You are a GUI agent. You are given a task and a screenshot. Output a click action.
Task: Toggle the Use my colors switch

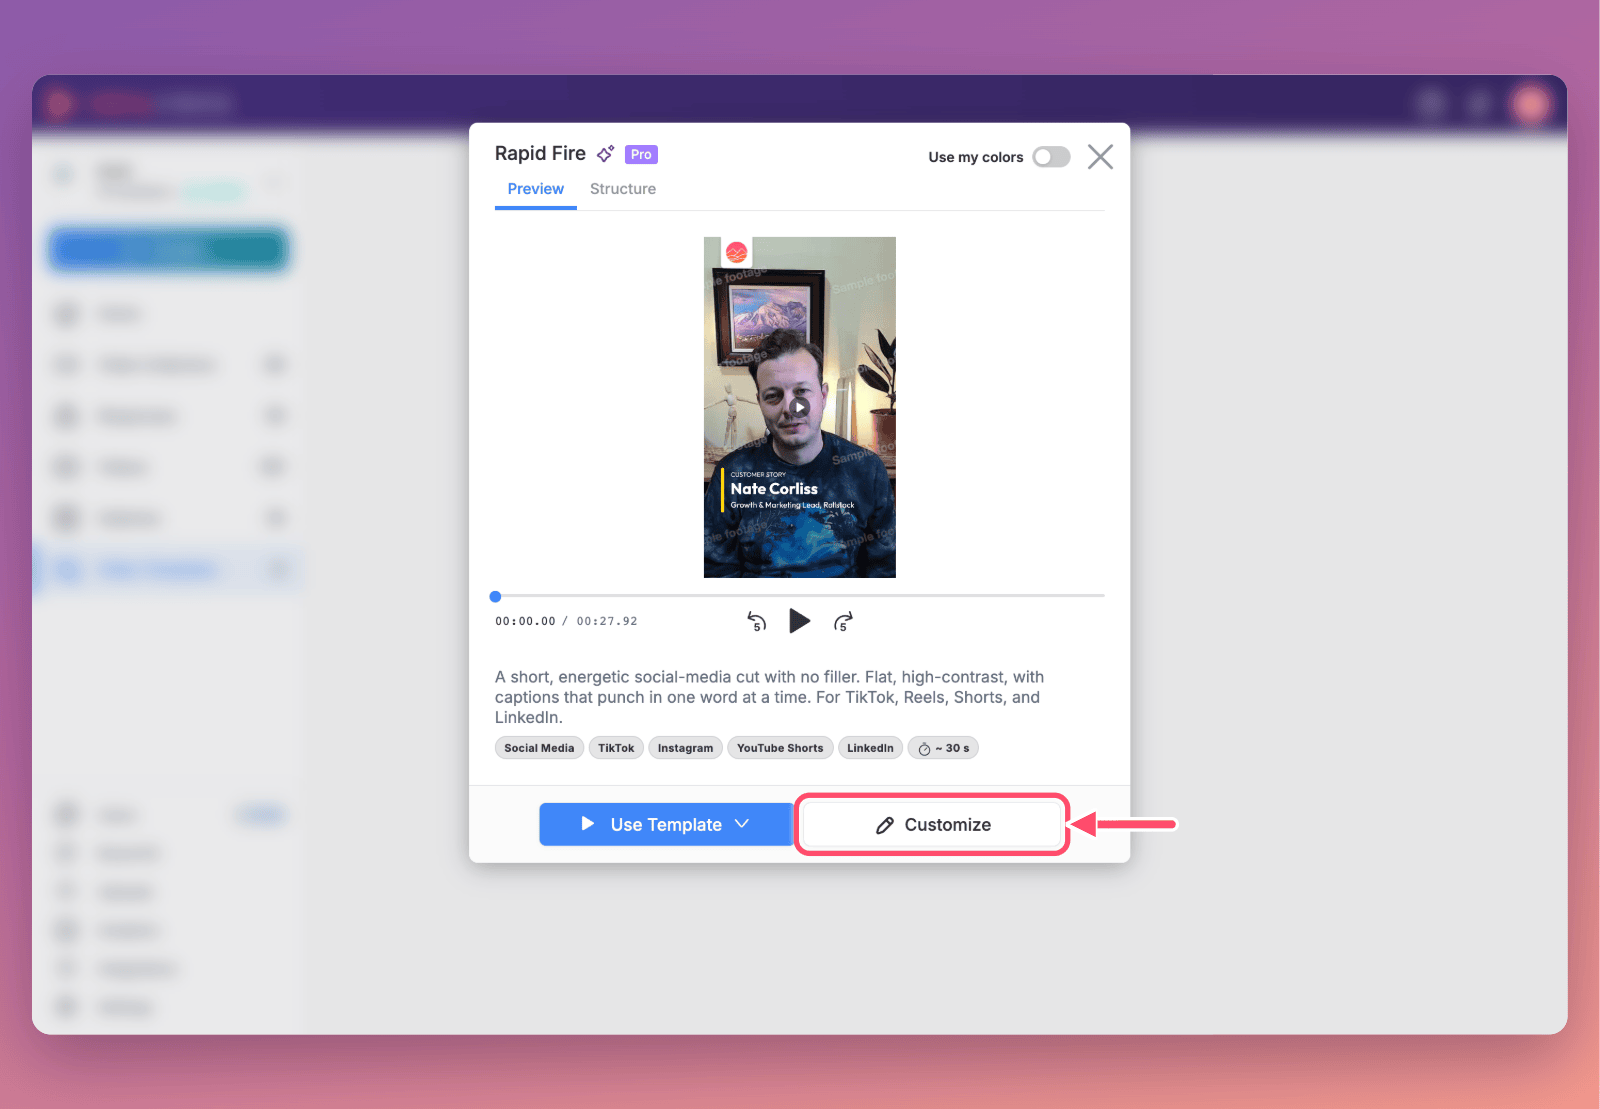(x=1051, y=157)
